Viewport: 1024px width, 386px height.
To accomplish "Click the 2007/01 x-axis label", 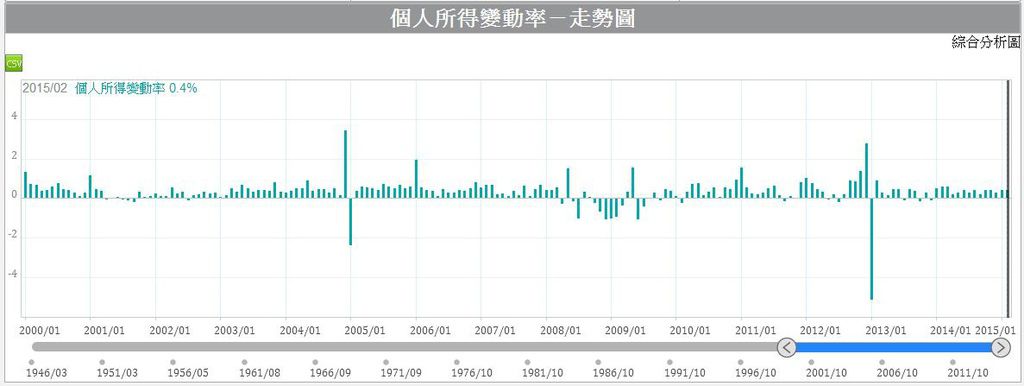I will click(495, 330).
